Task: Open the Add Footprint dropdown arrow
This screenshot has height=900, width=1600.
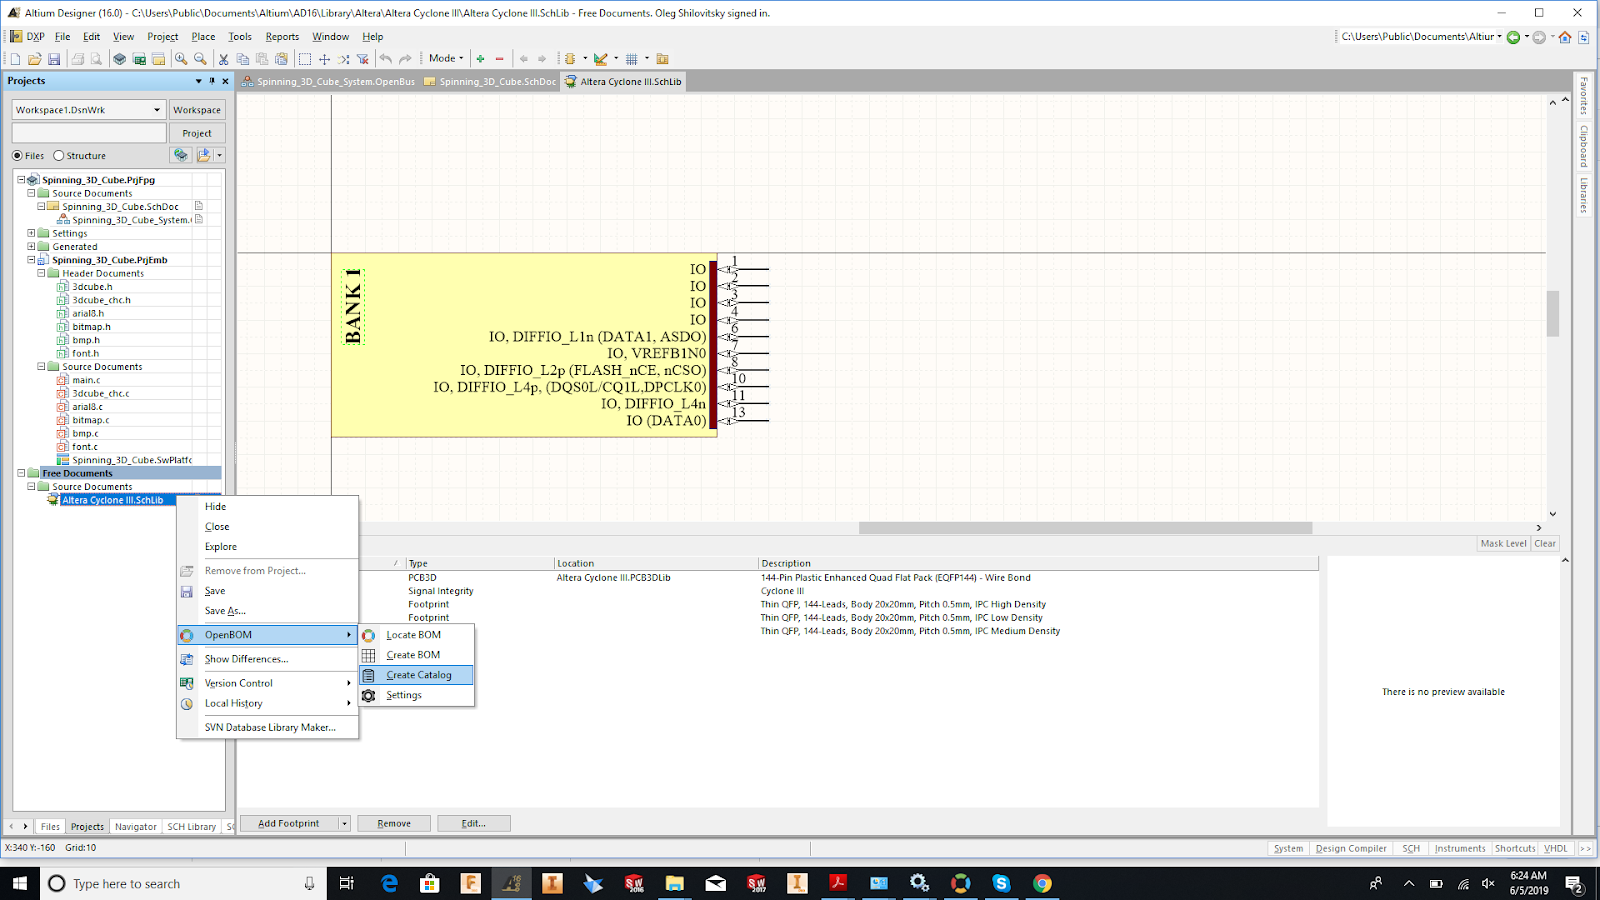Action: (344, 824)
